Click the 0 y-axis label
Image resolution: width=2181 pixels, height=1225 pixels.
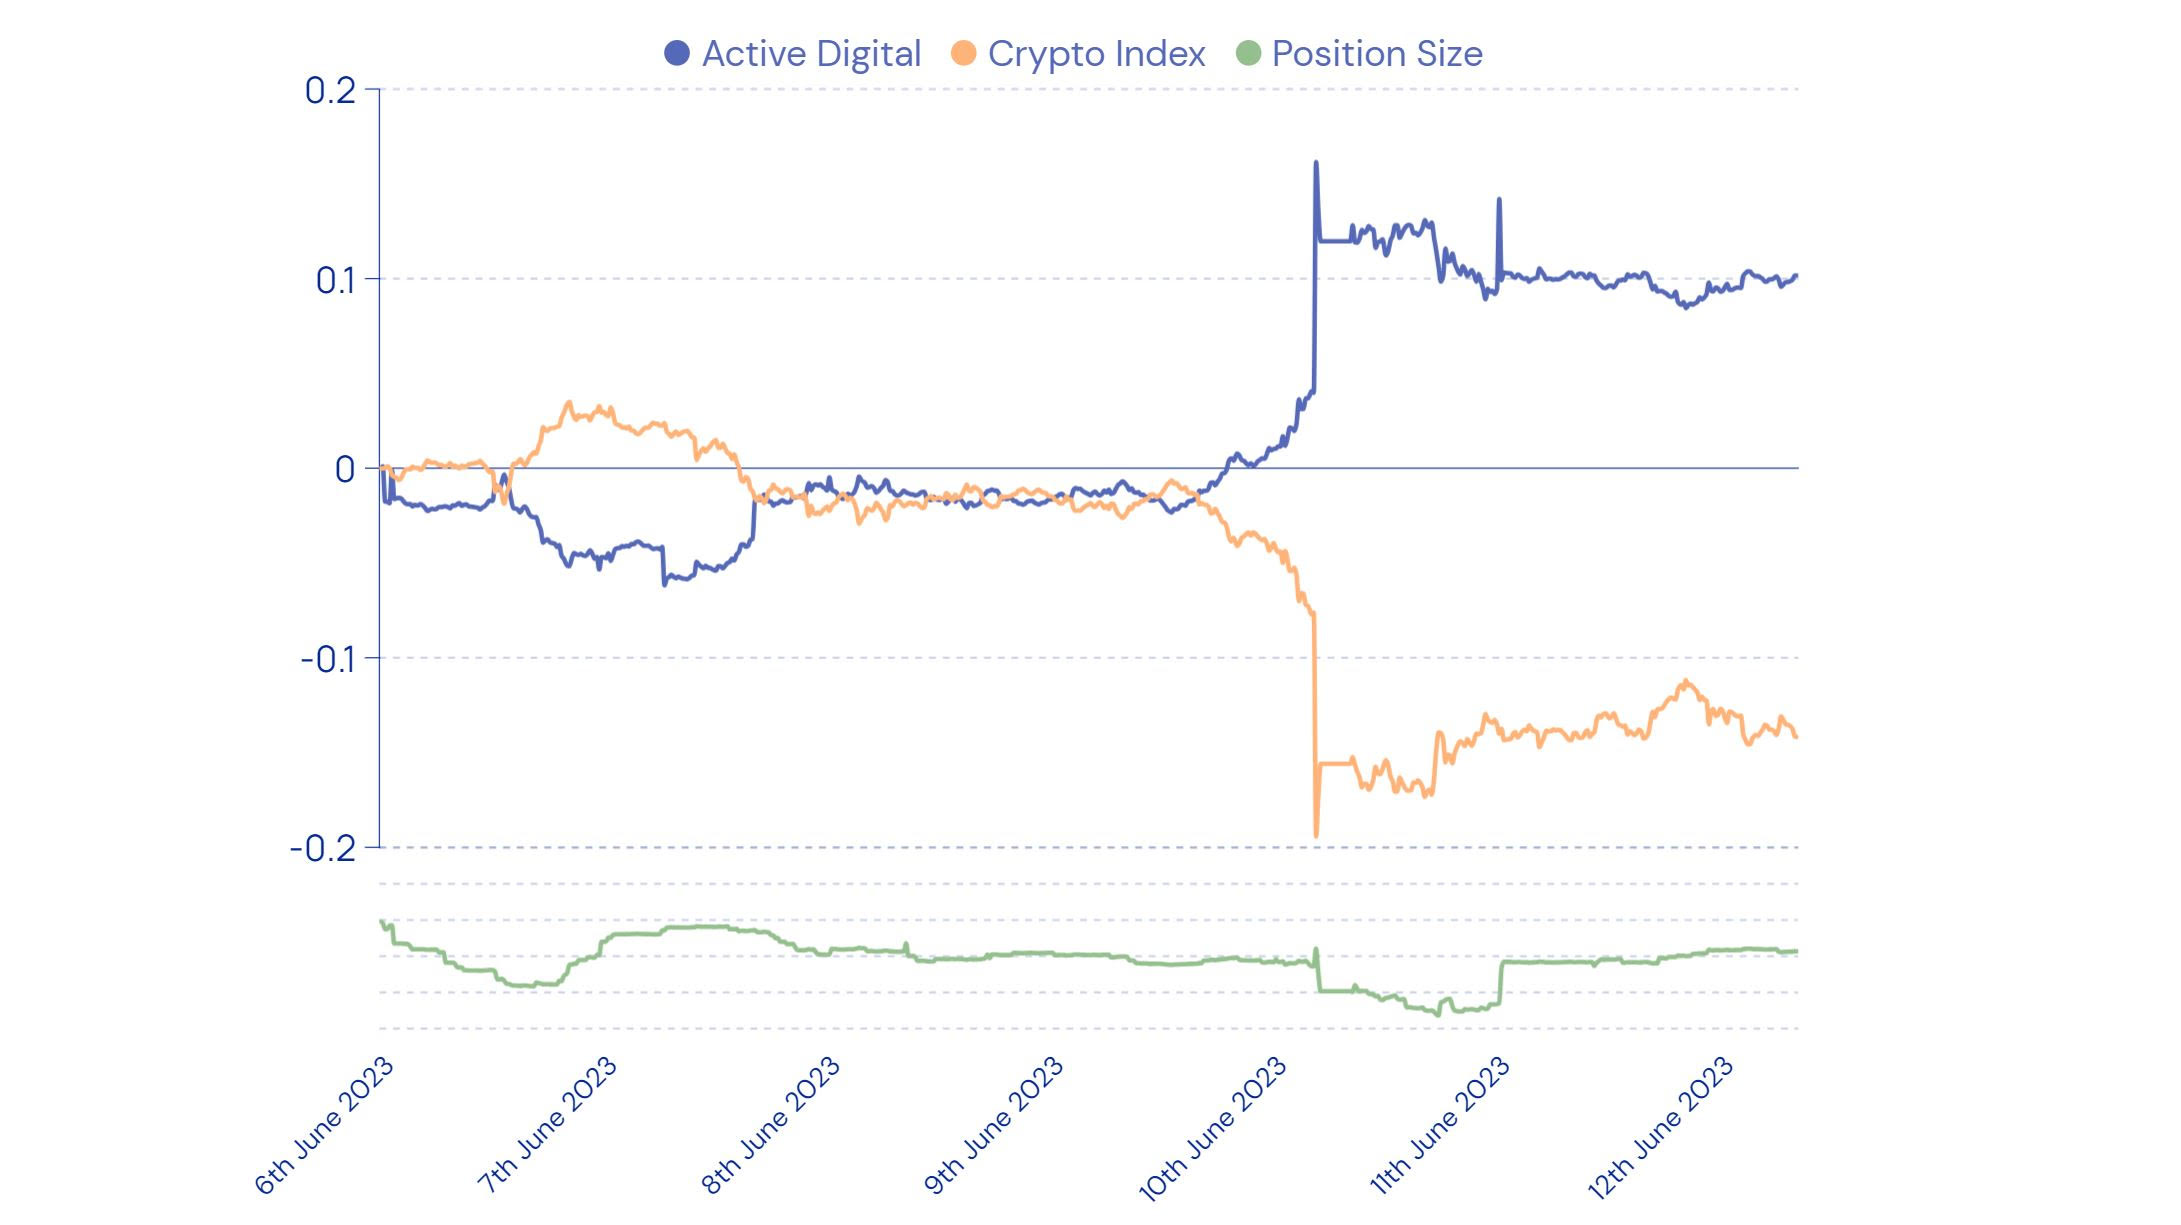point(345,469)
